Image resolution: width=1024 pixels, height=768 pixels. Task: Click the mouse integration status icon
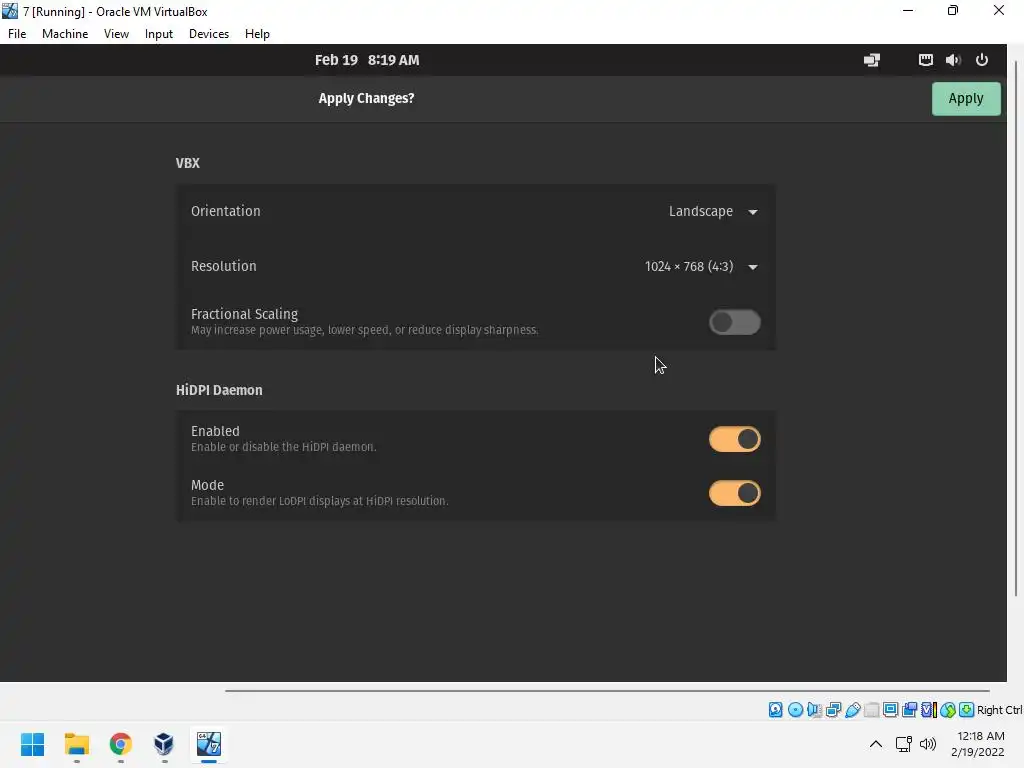(948, 710)
